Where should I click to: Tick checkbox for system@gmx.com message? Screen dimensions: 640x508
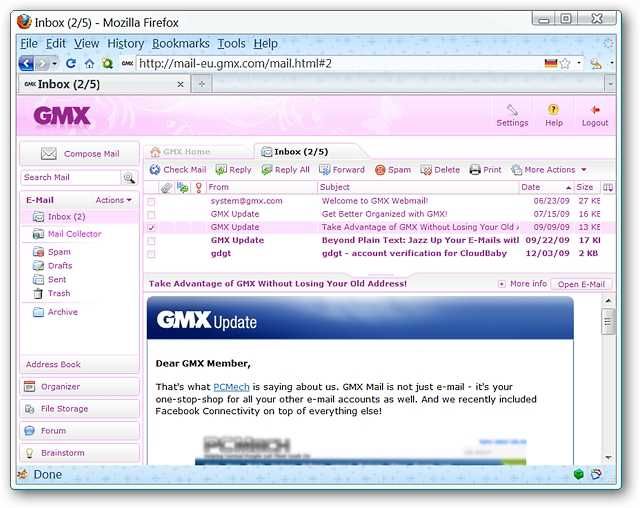click(151, 202)
